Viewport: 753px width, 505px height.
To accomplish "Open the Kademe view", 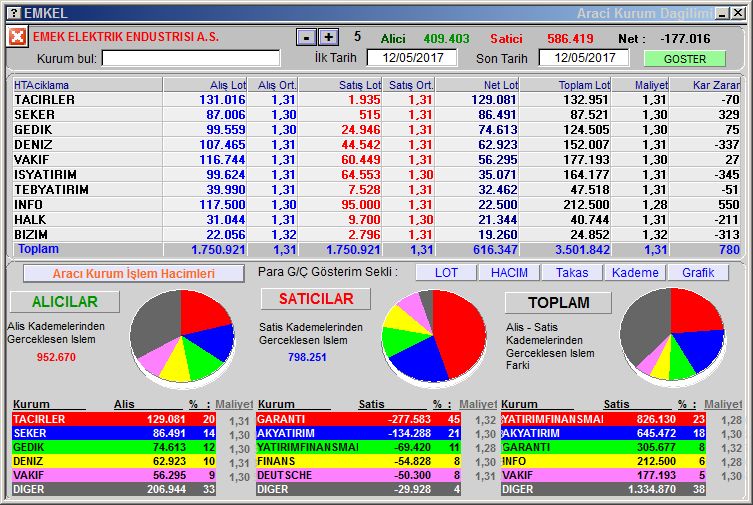I will (635, 273).
